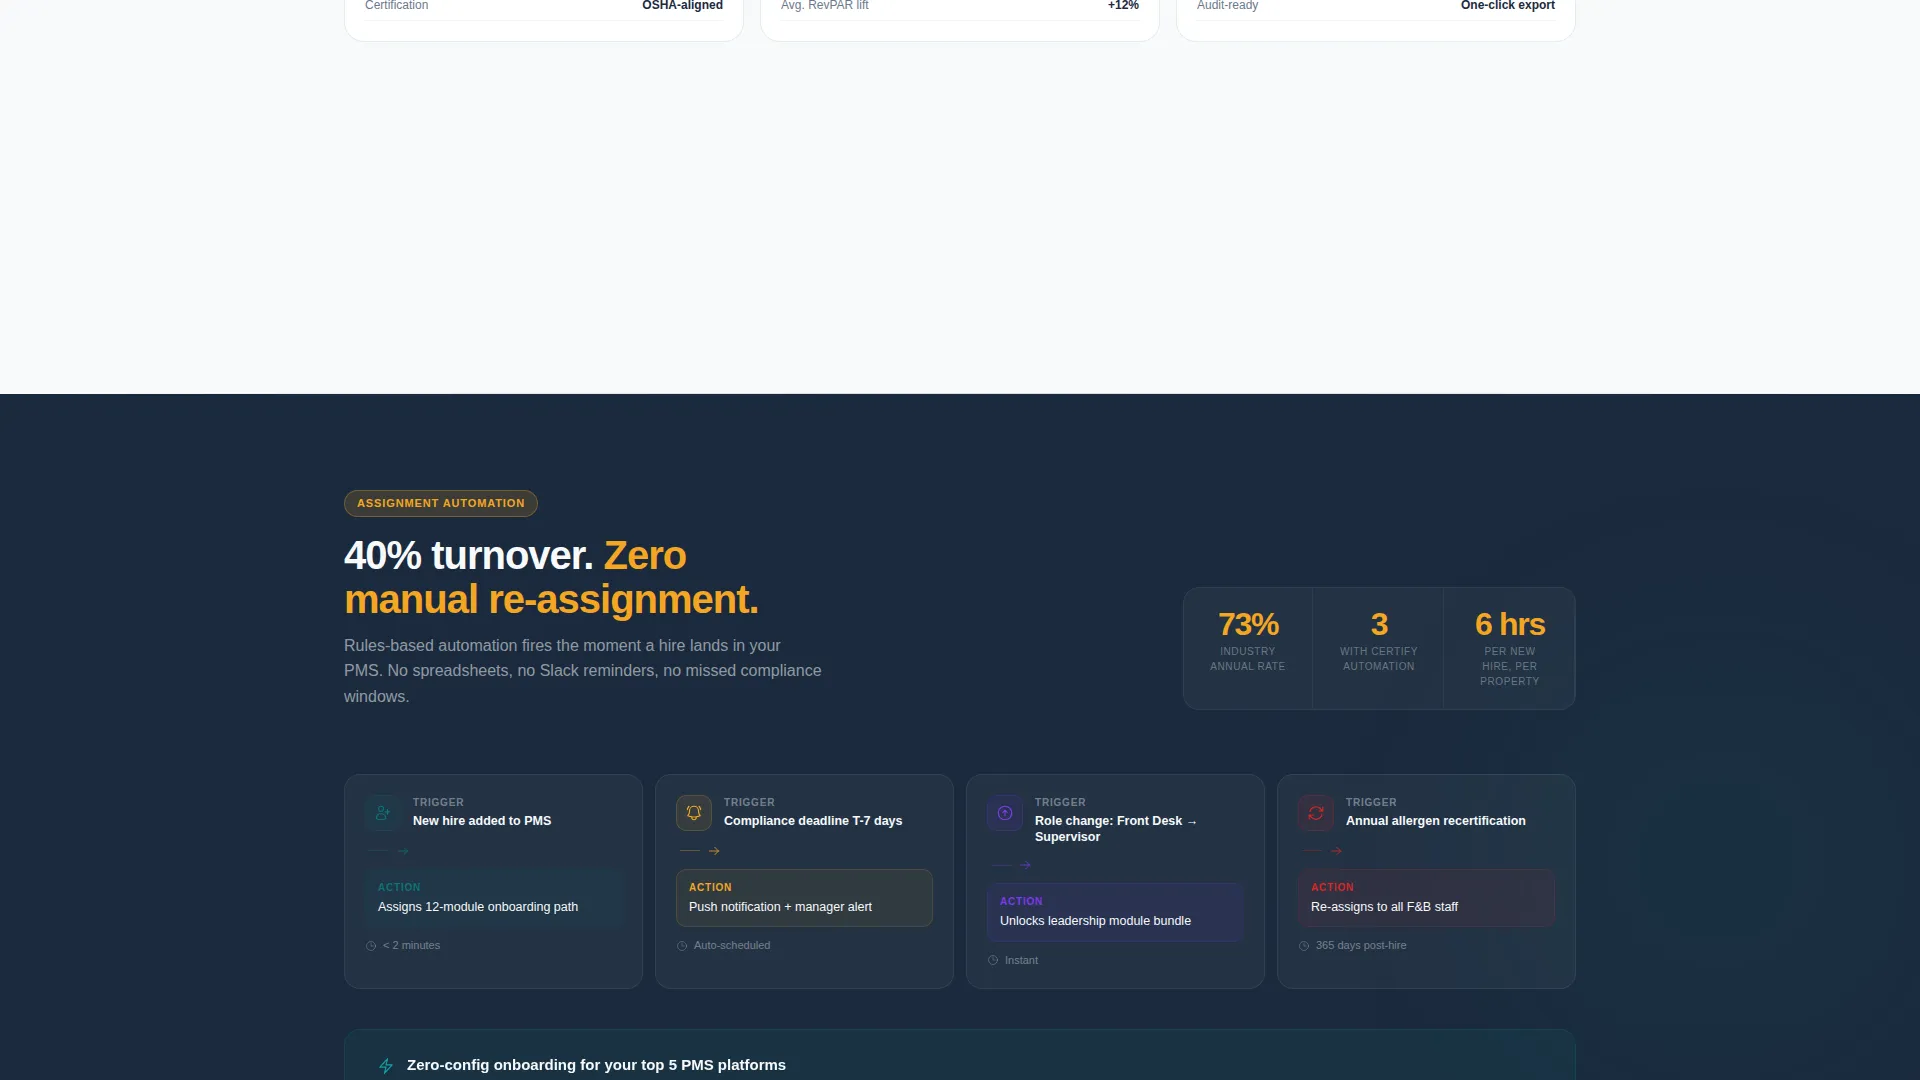Click the green arrow under New hire trigger
Screen dimensions: 1920x1080
(403, 851)
